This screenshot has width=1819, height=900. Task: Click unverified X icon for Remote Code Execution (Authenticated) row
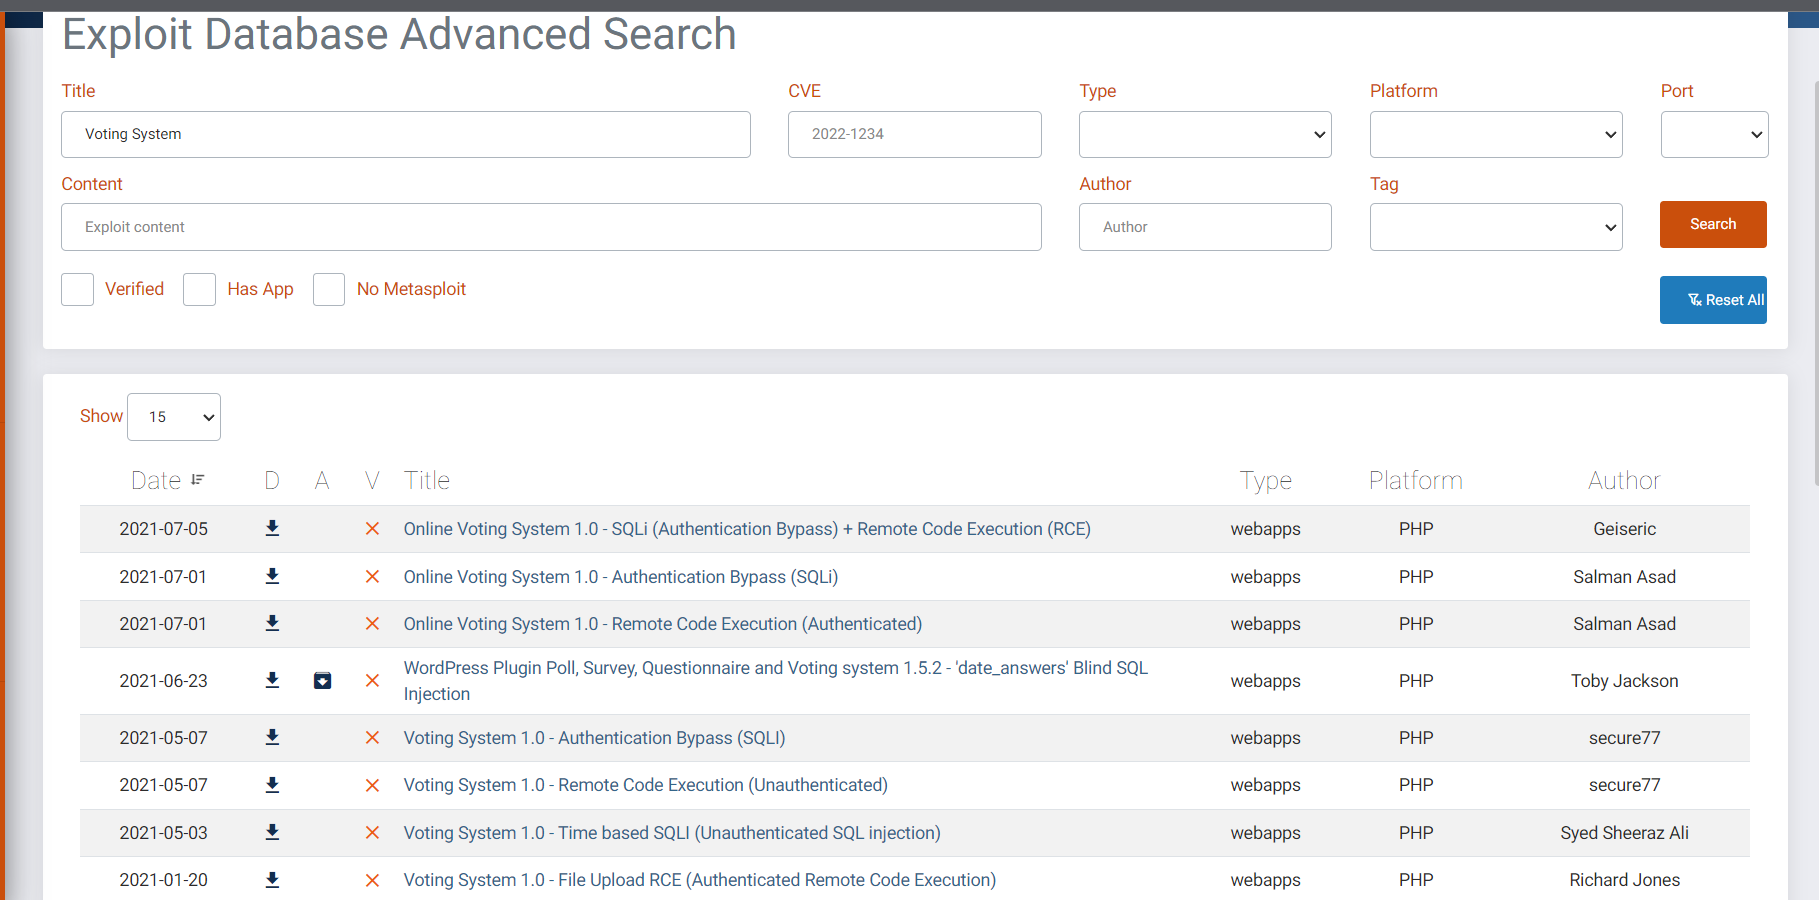[x=372, y=624]
